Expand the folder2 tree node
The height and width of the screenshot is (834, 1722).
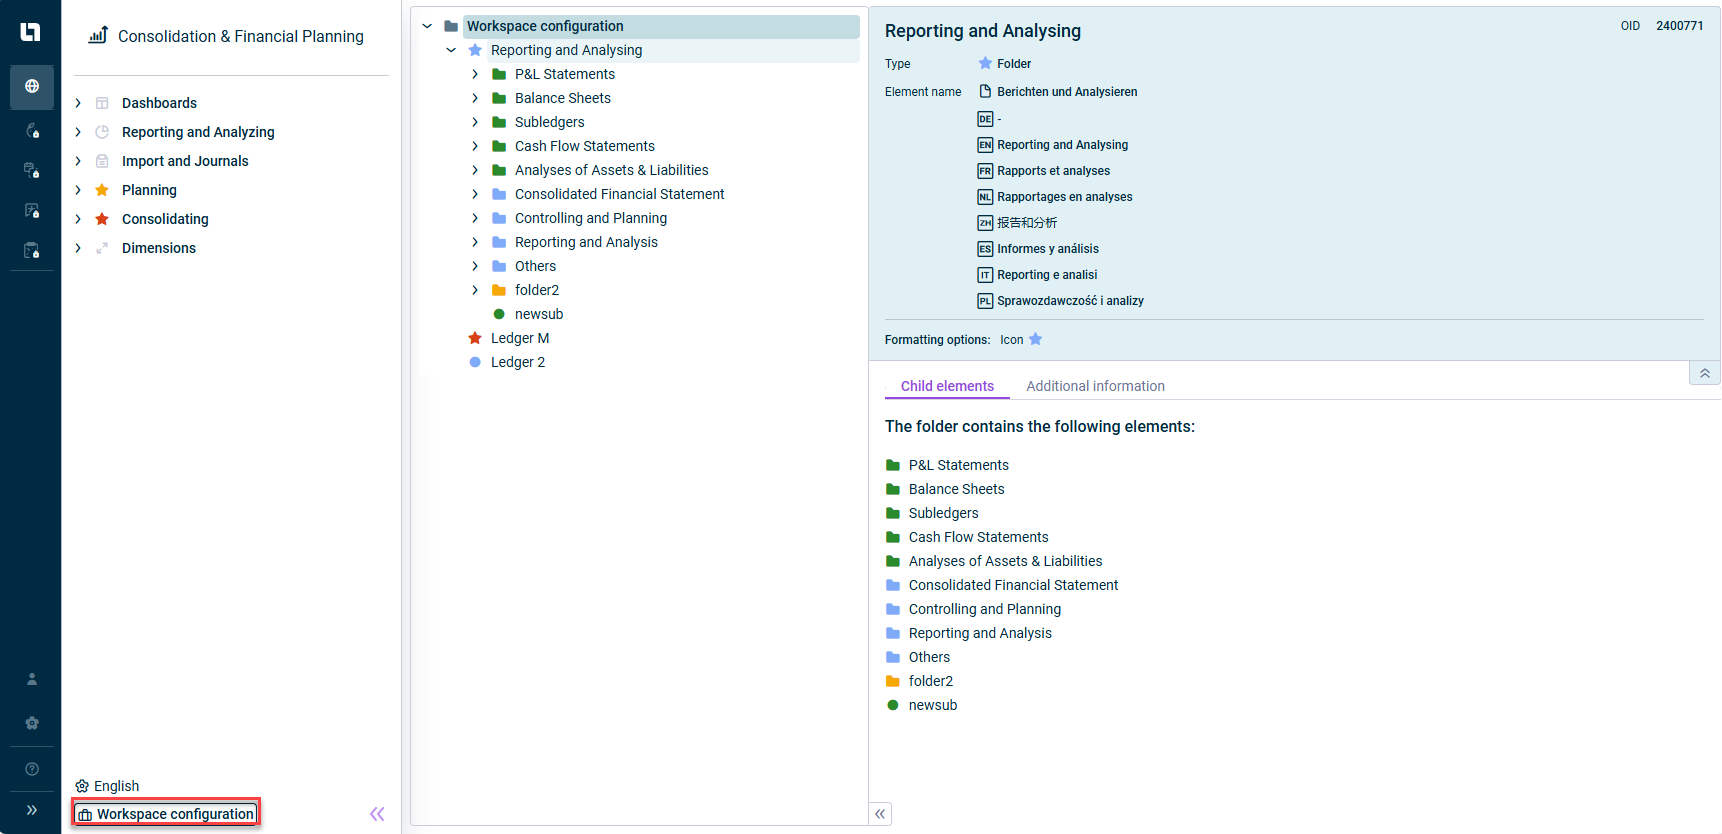475,290
